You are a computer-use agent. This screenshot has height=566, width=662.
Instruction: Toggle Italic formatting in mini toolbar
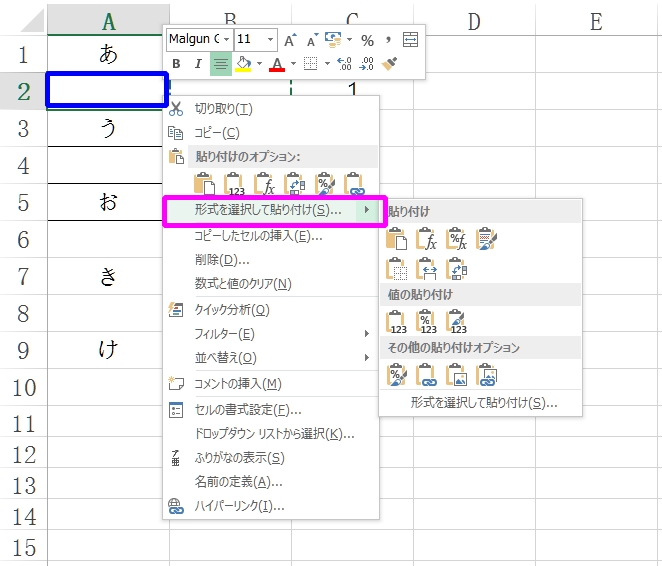tap(198, 64)
